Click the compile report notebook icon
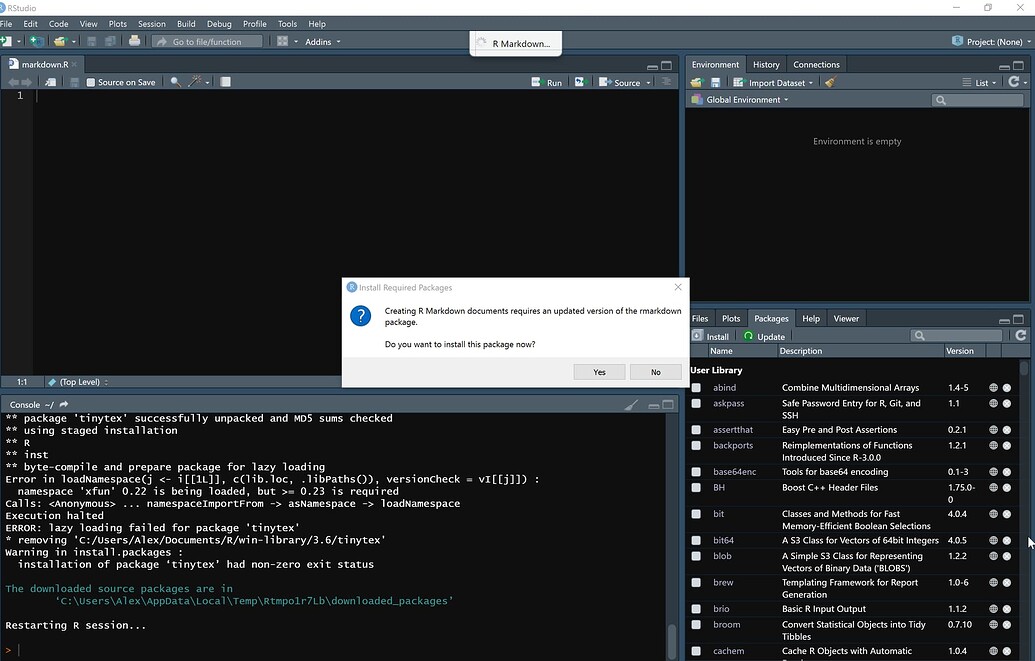The height and width of the screenshot is (661, 1035). [x=226, y=82]
